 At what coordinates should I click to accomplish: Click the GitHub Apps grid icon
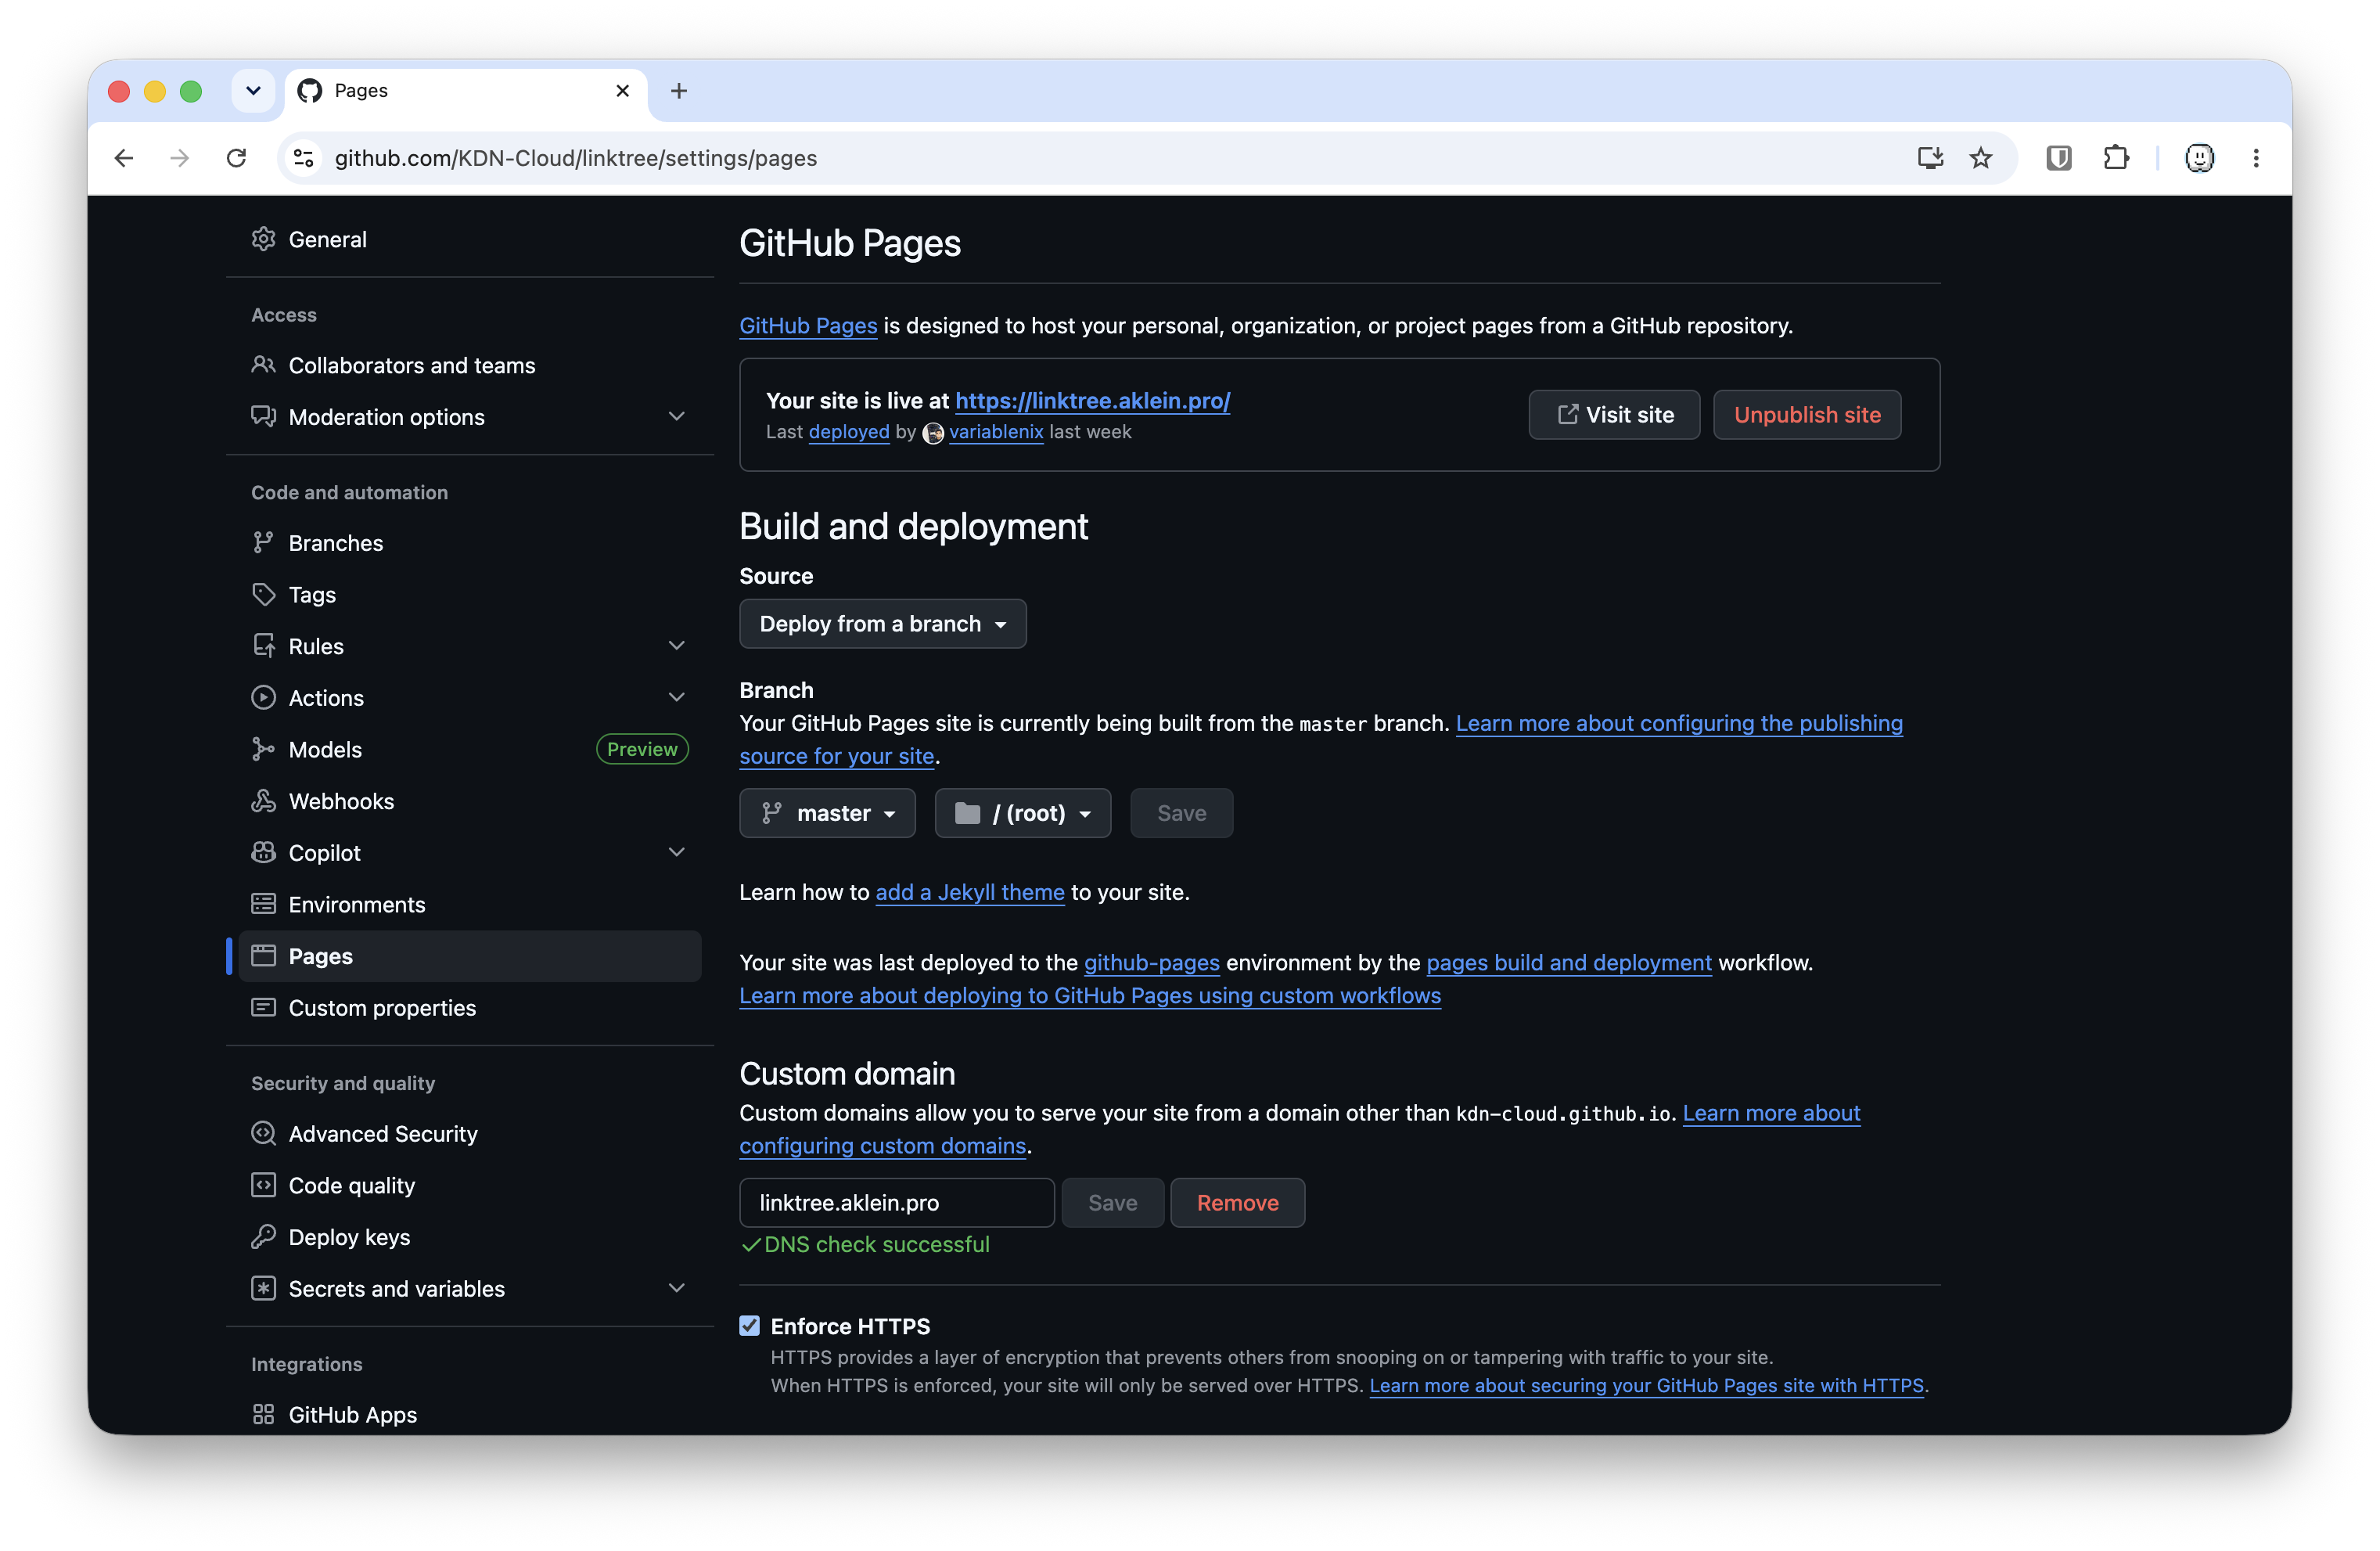[263, 1414]
